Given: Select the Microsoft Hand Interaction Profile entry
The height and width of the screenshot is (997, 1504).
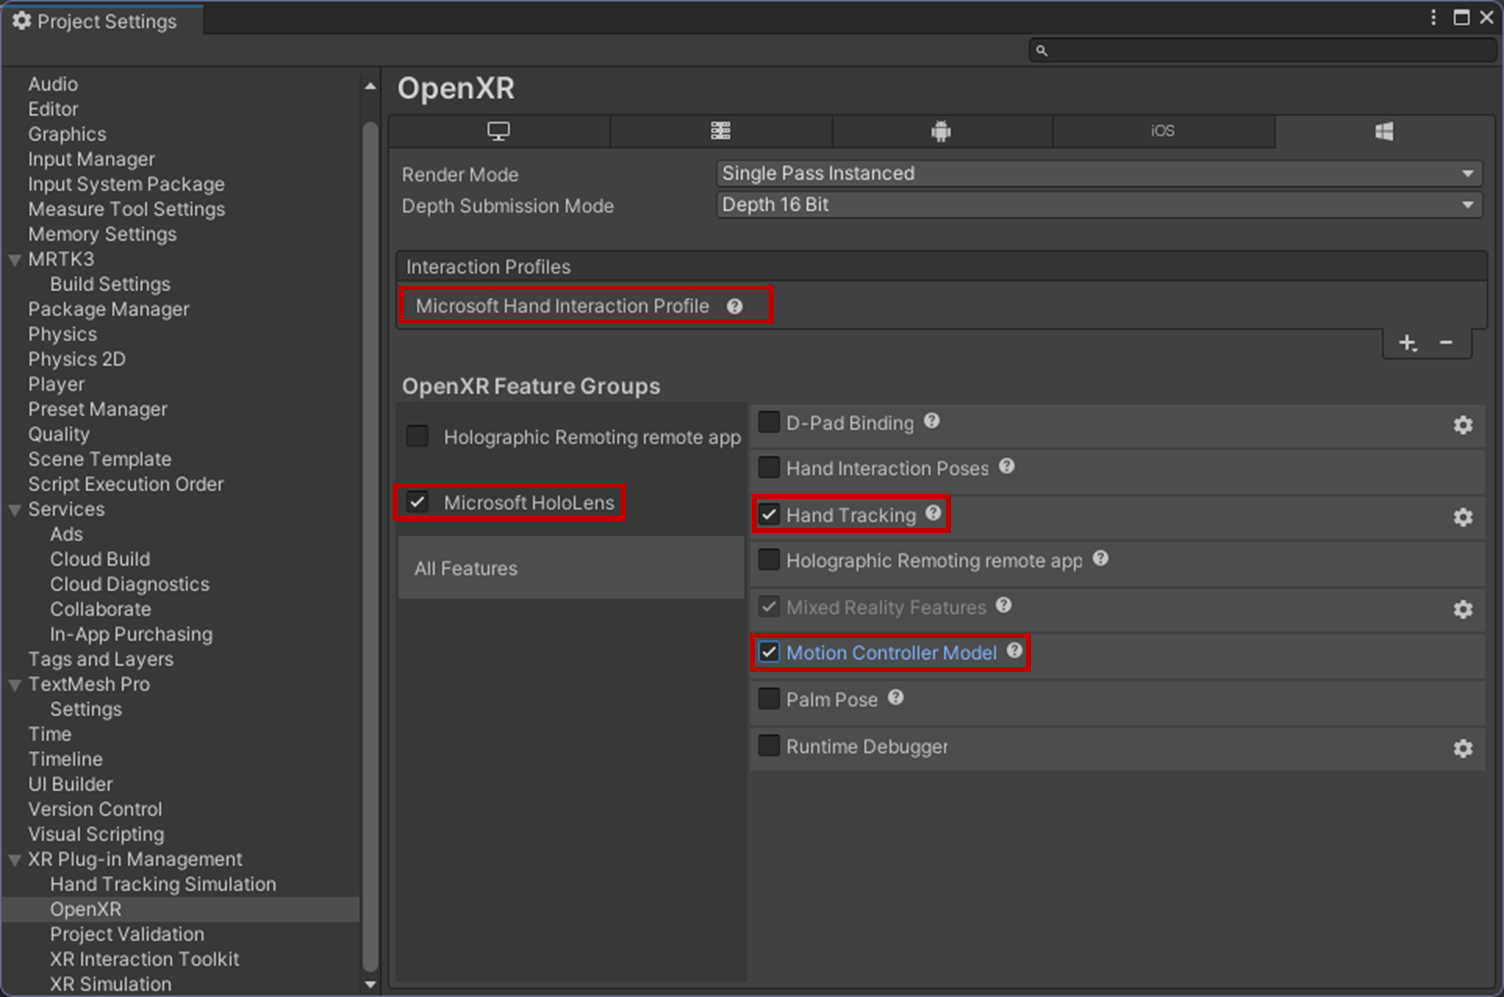Looking at the screenshot, I should 562,306.
